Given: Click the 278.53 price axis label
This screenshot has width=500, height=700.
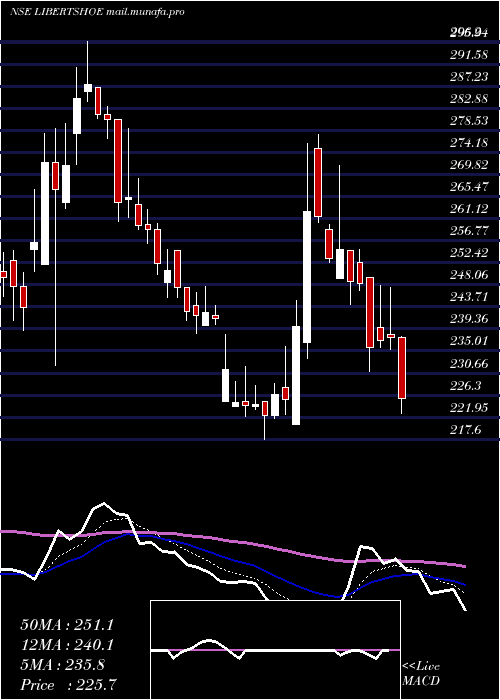Looking at the screenshot, I should click(x=468, y=121).
